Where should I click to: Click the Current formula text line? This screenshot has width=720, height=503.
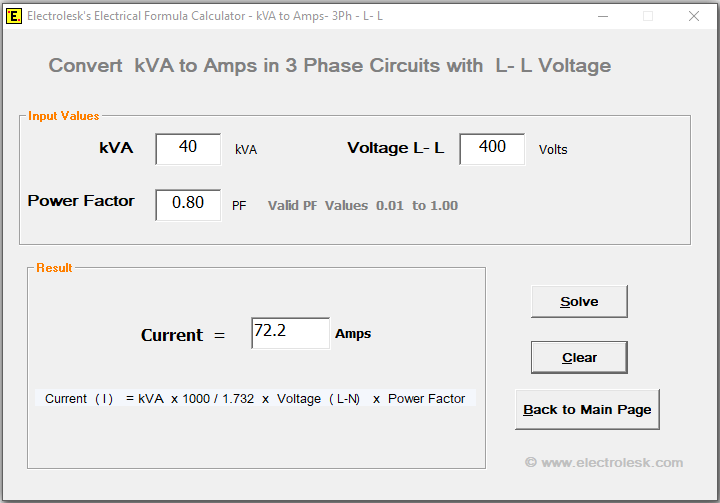pyautogui.click(x=255, y=398)
